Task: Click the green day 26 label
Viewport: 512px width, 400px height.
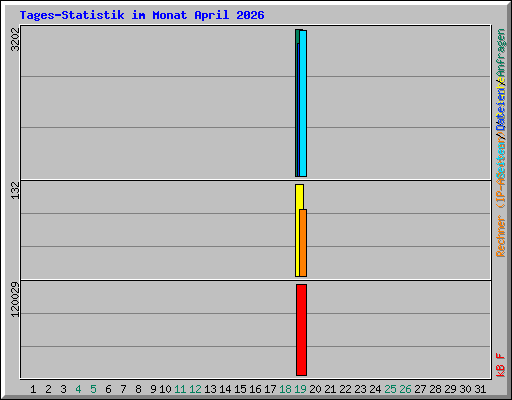Action: click(405, 389)
